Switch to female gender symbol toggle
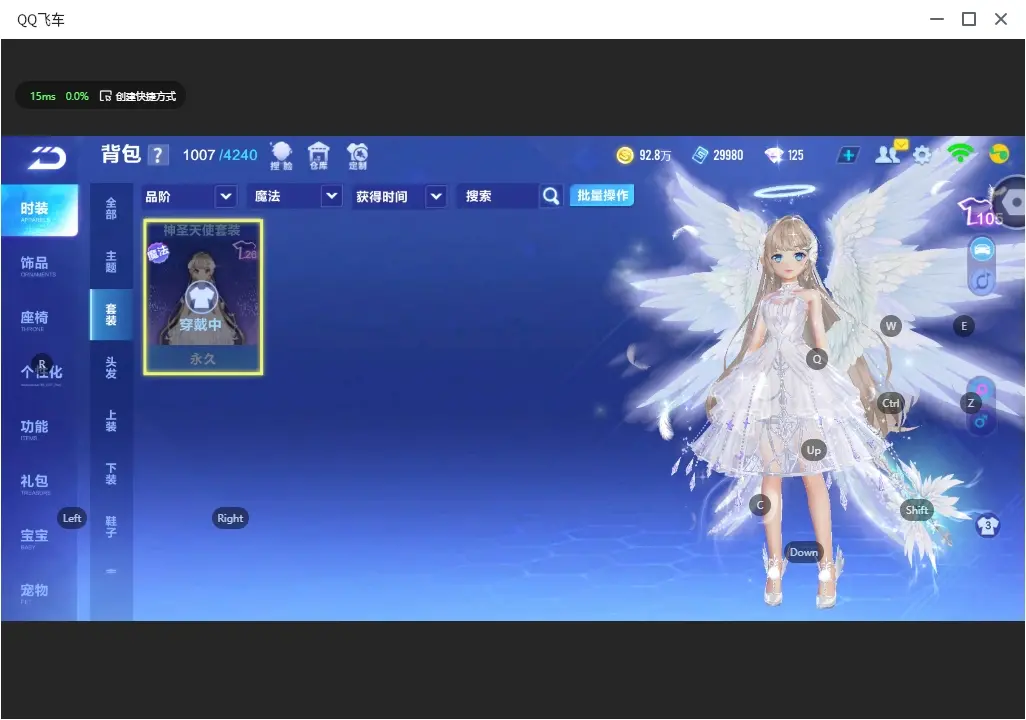The image size is (1026, 720). (x=982, y=390)
